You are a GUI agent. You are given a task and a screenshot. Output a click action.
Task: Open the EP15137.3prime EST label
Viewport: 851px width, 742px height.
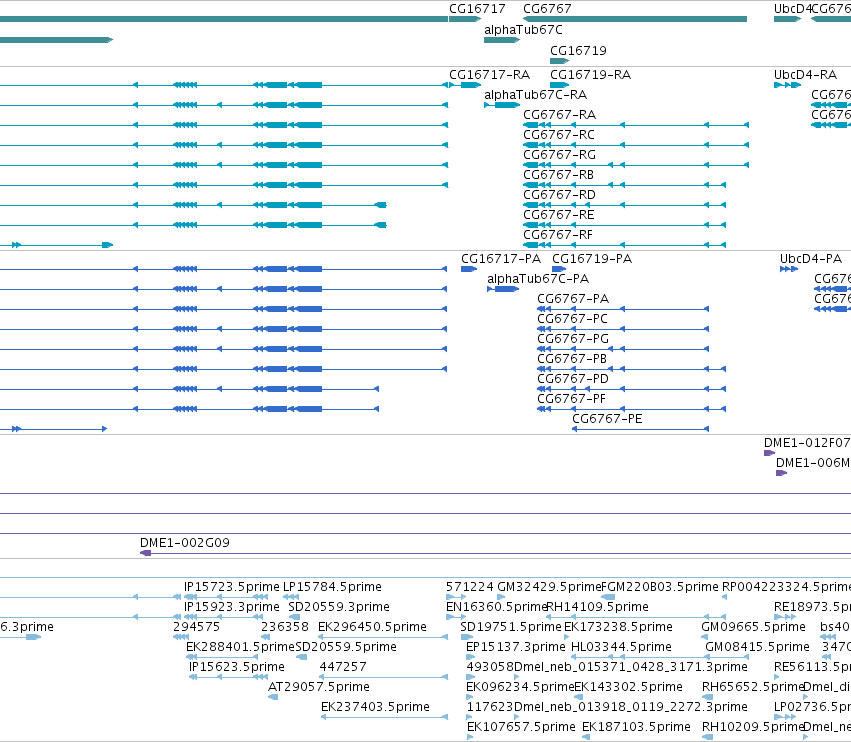tap(516, 646)
